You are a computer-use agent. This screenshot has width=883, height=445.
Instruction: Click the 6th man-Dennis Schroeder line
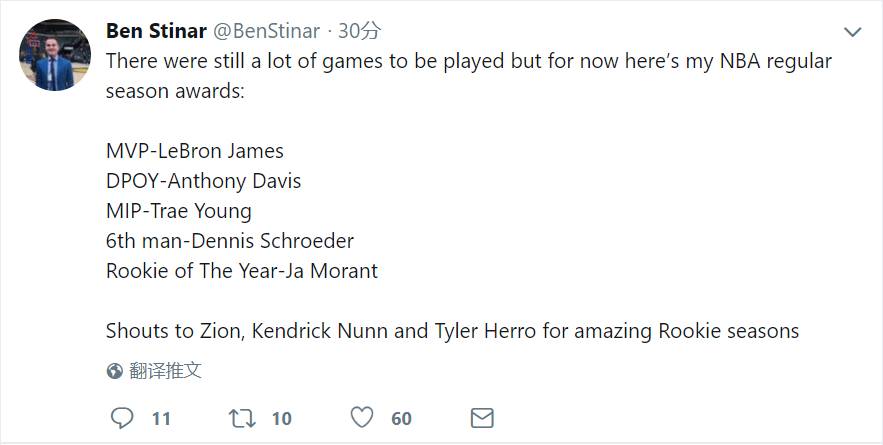coord(230,241)
